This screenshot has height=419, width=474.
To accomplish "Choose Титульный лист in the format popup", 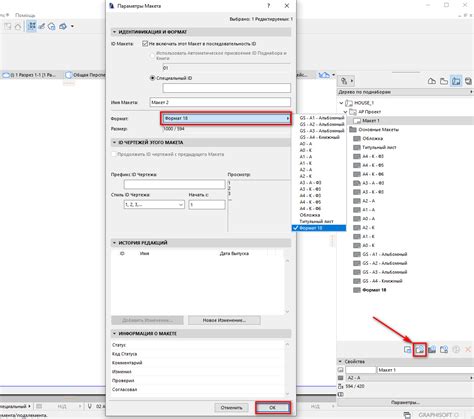I will [316, 221].
